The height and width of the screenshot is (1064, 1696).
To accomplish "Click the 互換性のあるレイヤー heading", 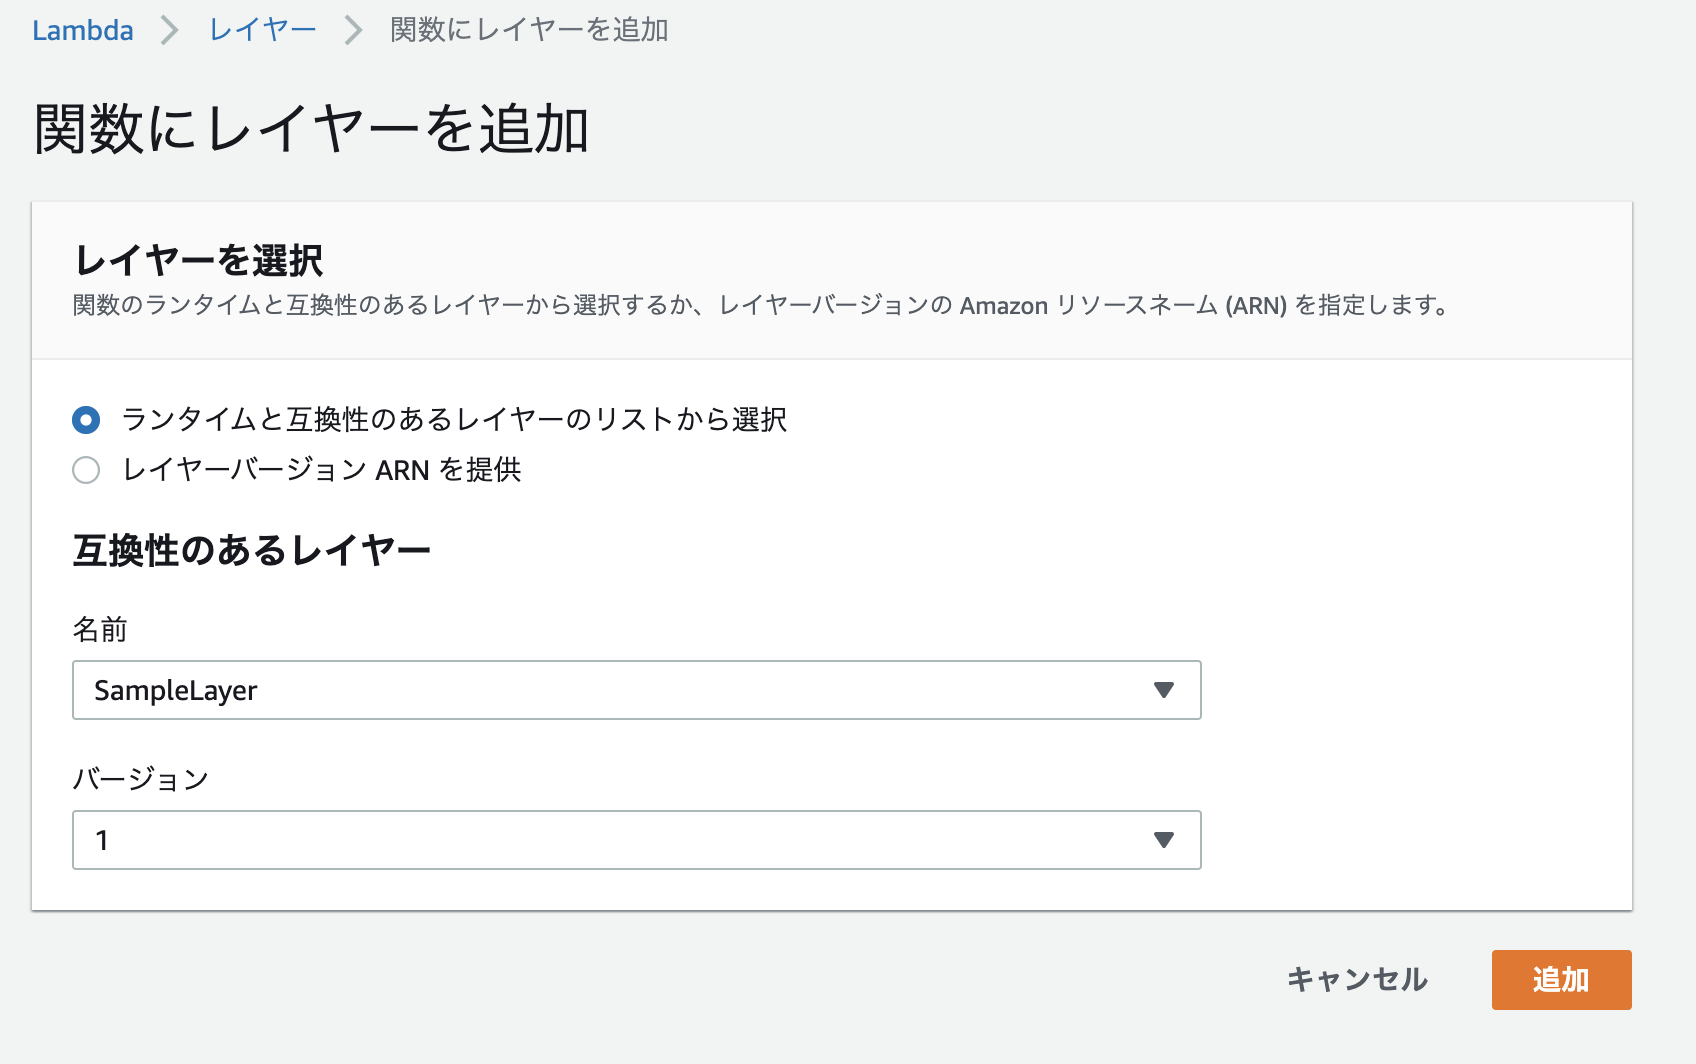I will pyautogui.click(x=252, y=548).
